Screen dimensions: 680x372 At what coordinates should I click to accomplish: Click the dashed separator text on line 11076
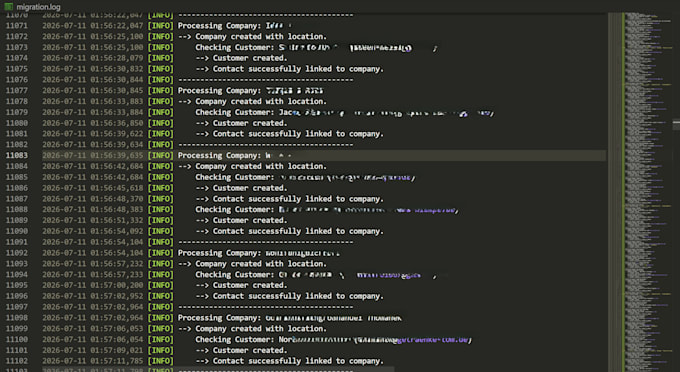[x=265, y=80]
